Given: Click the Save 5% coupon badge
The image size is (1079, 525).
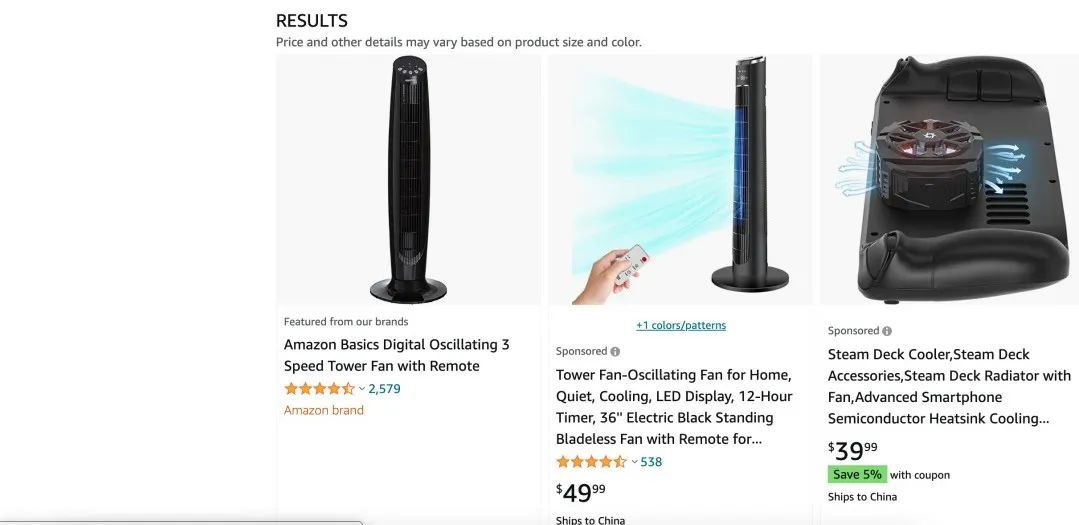Looking at the screenshot, I should coord(857,475).
